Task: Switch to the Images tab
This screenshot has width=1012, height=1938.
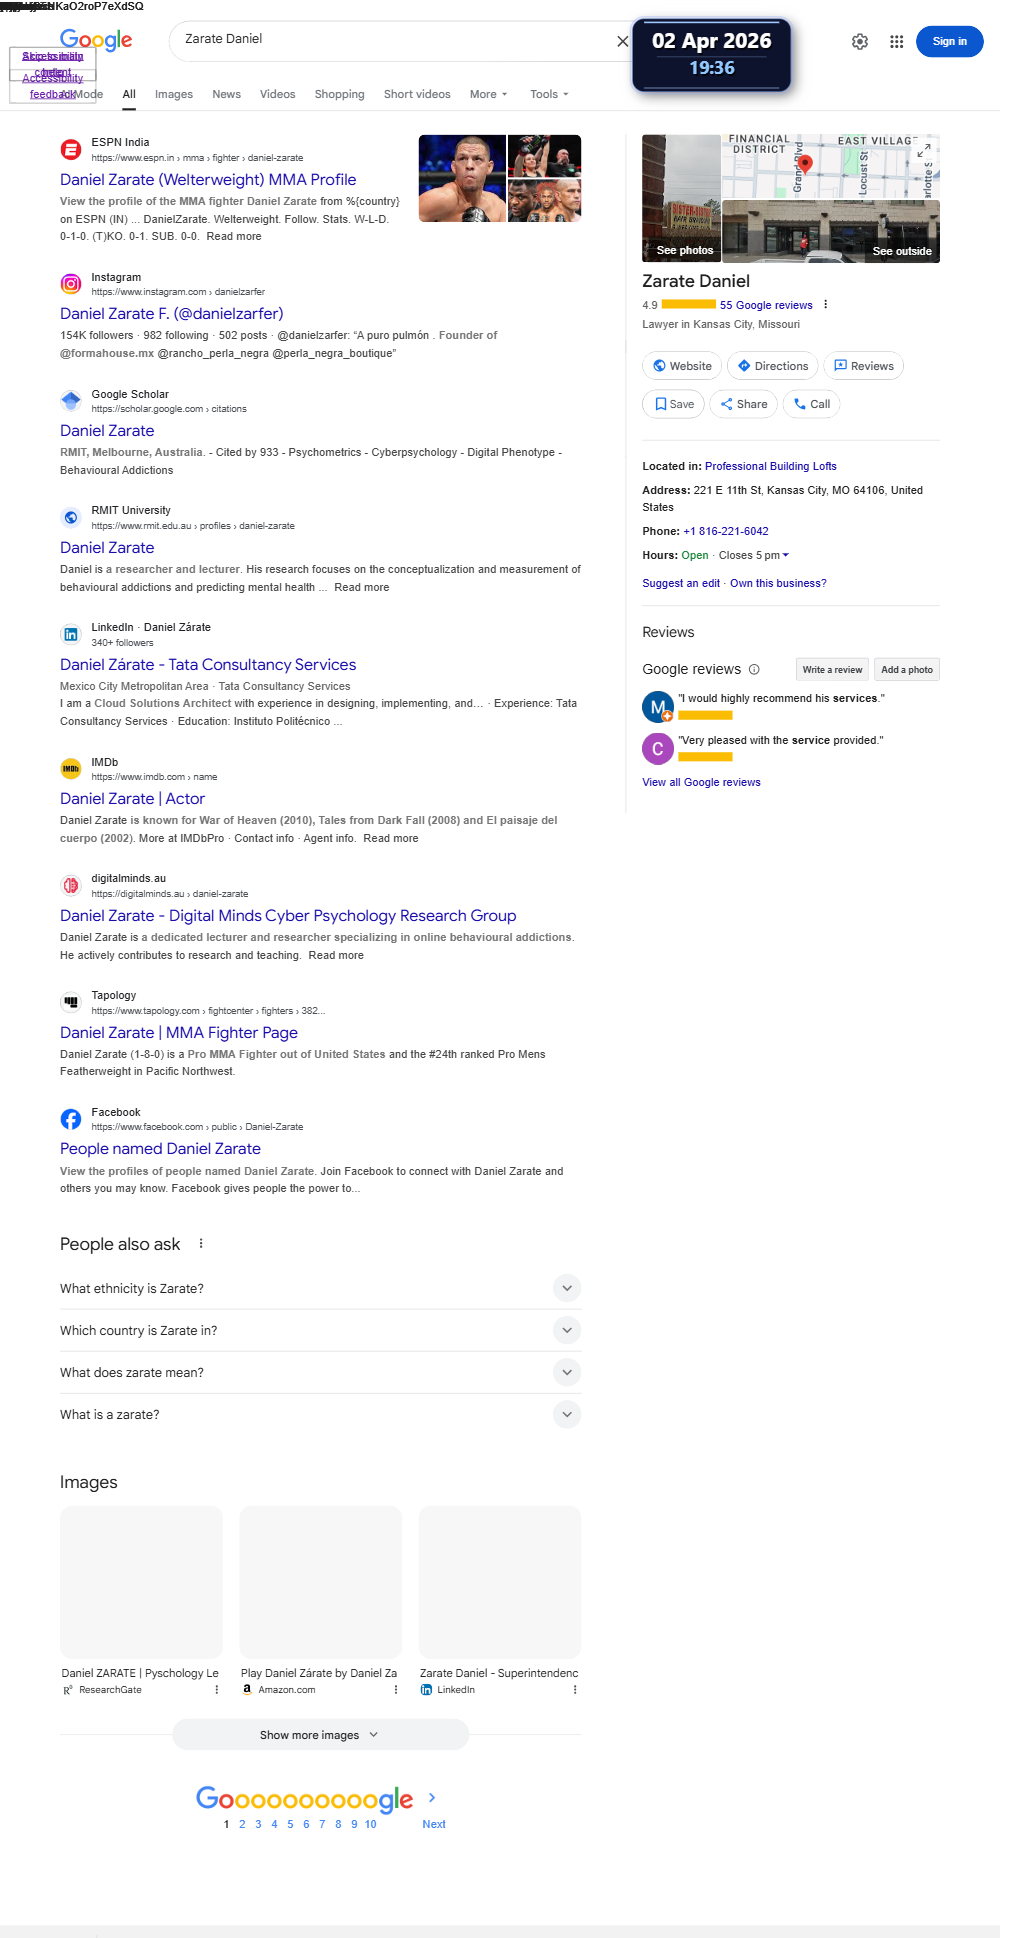Action: tap(174, 94)
